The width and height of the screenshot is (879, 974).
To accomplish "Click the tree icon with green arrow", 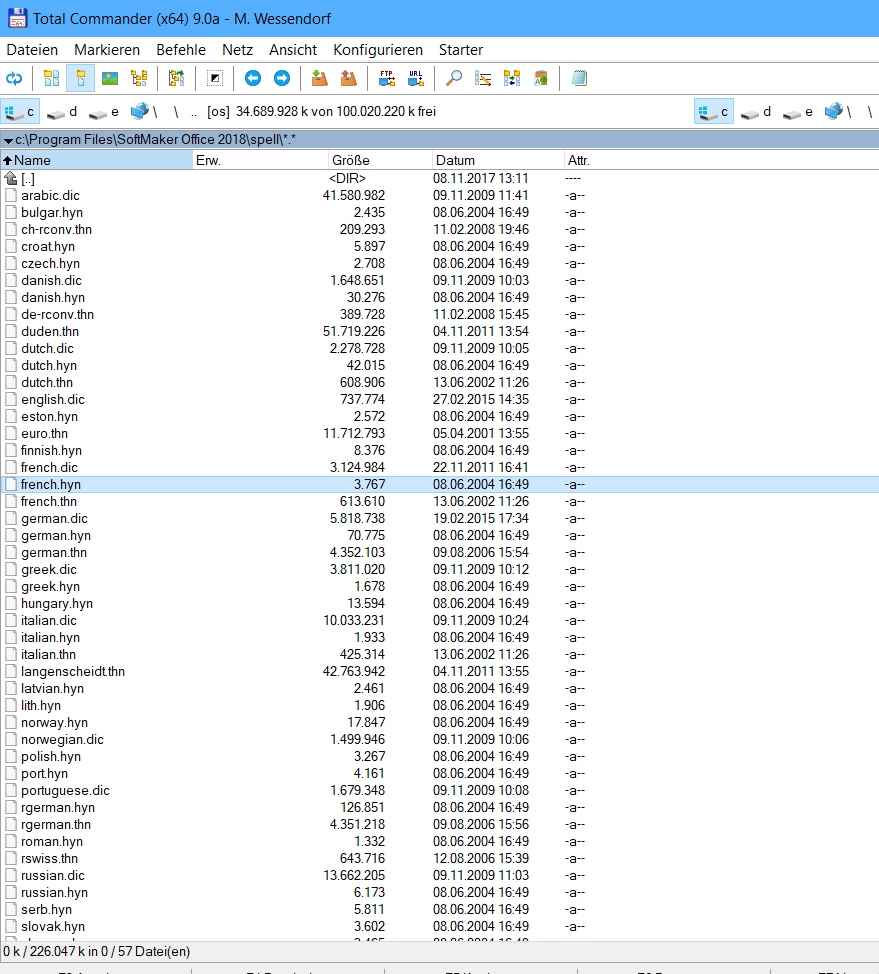I will pos(176,78).
